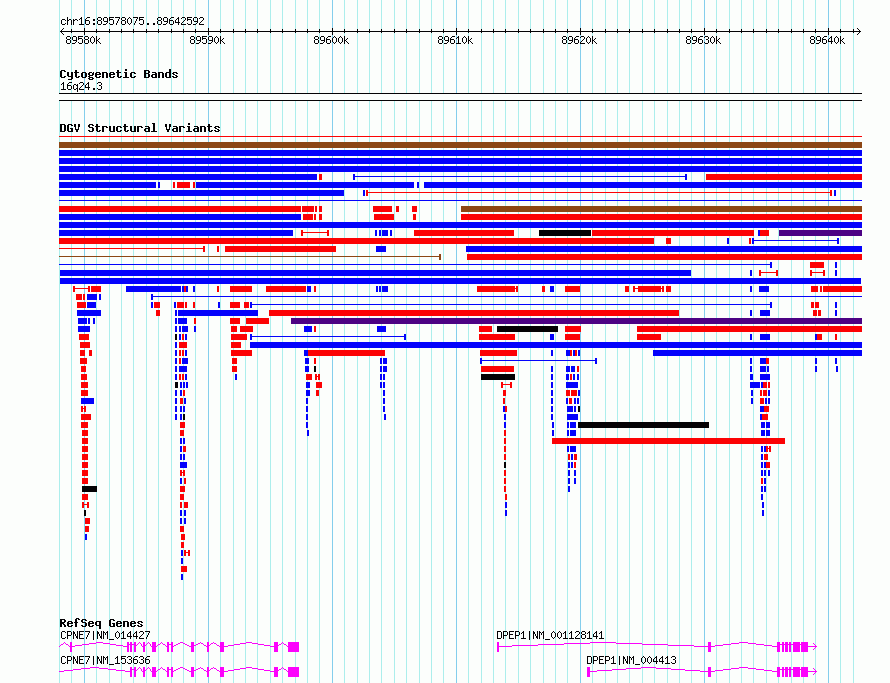
Task: Select the thin brown variant line ending near 89609k
Action: [250, 257]
